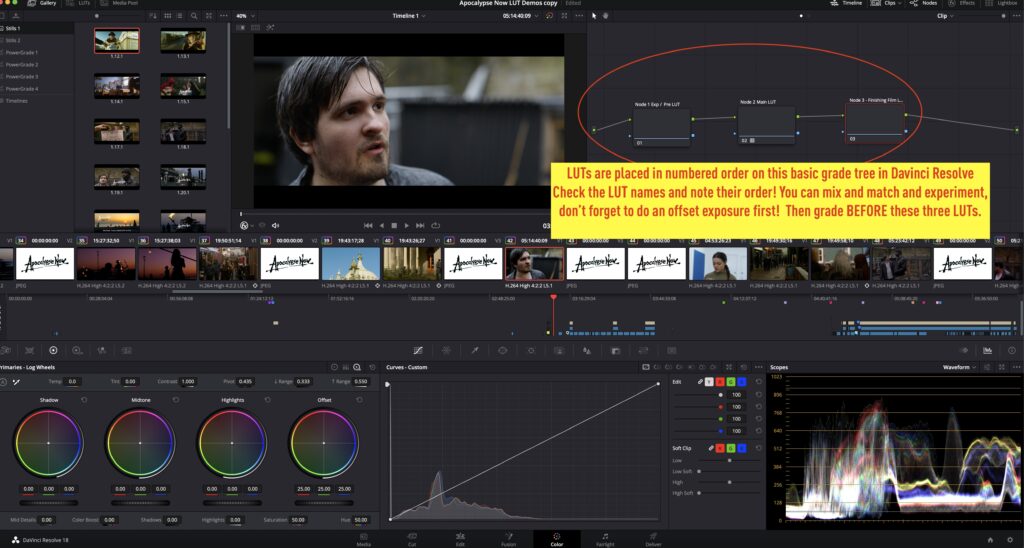Reset the Highlights color wheel
Screen dimensions: 1024x548
(x=268, y=400)
